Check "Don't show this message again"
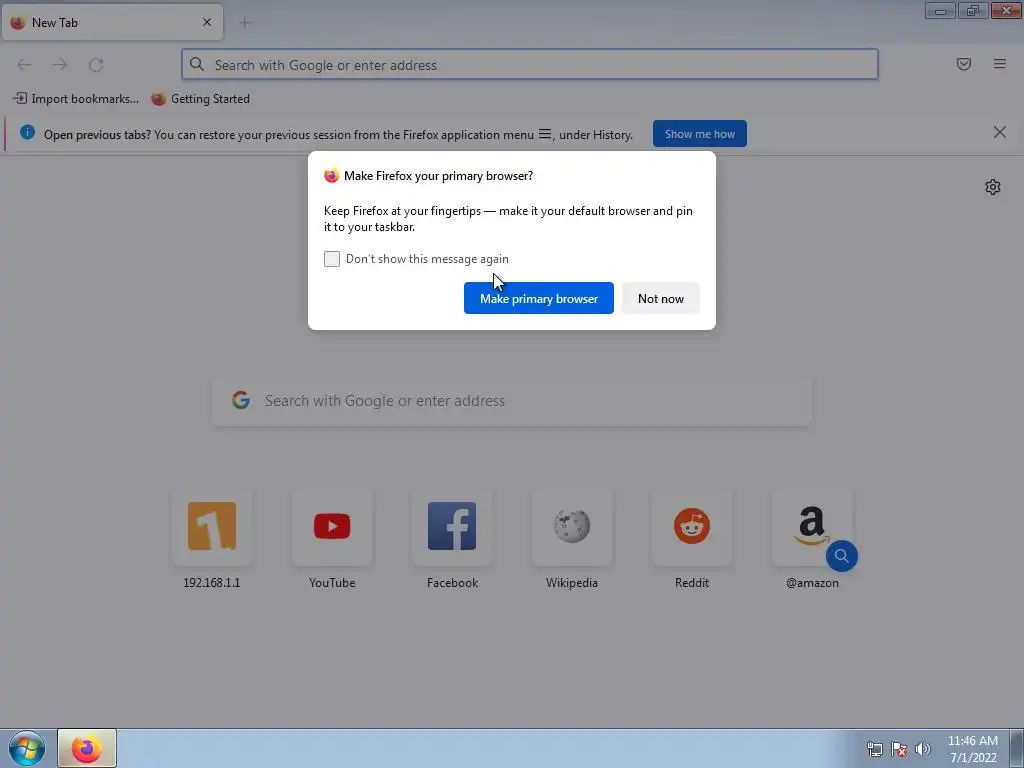Image resolution: width=1024 pixels, height=768 pixels. pos(332,259)
